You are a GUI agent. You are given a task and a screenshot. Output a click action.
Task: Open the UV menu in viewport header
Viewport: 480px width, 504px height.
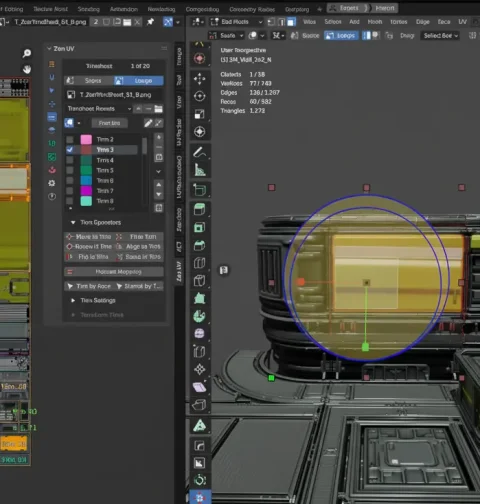tap(462, 22)
